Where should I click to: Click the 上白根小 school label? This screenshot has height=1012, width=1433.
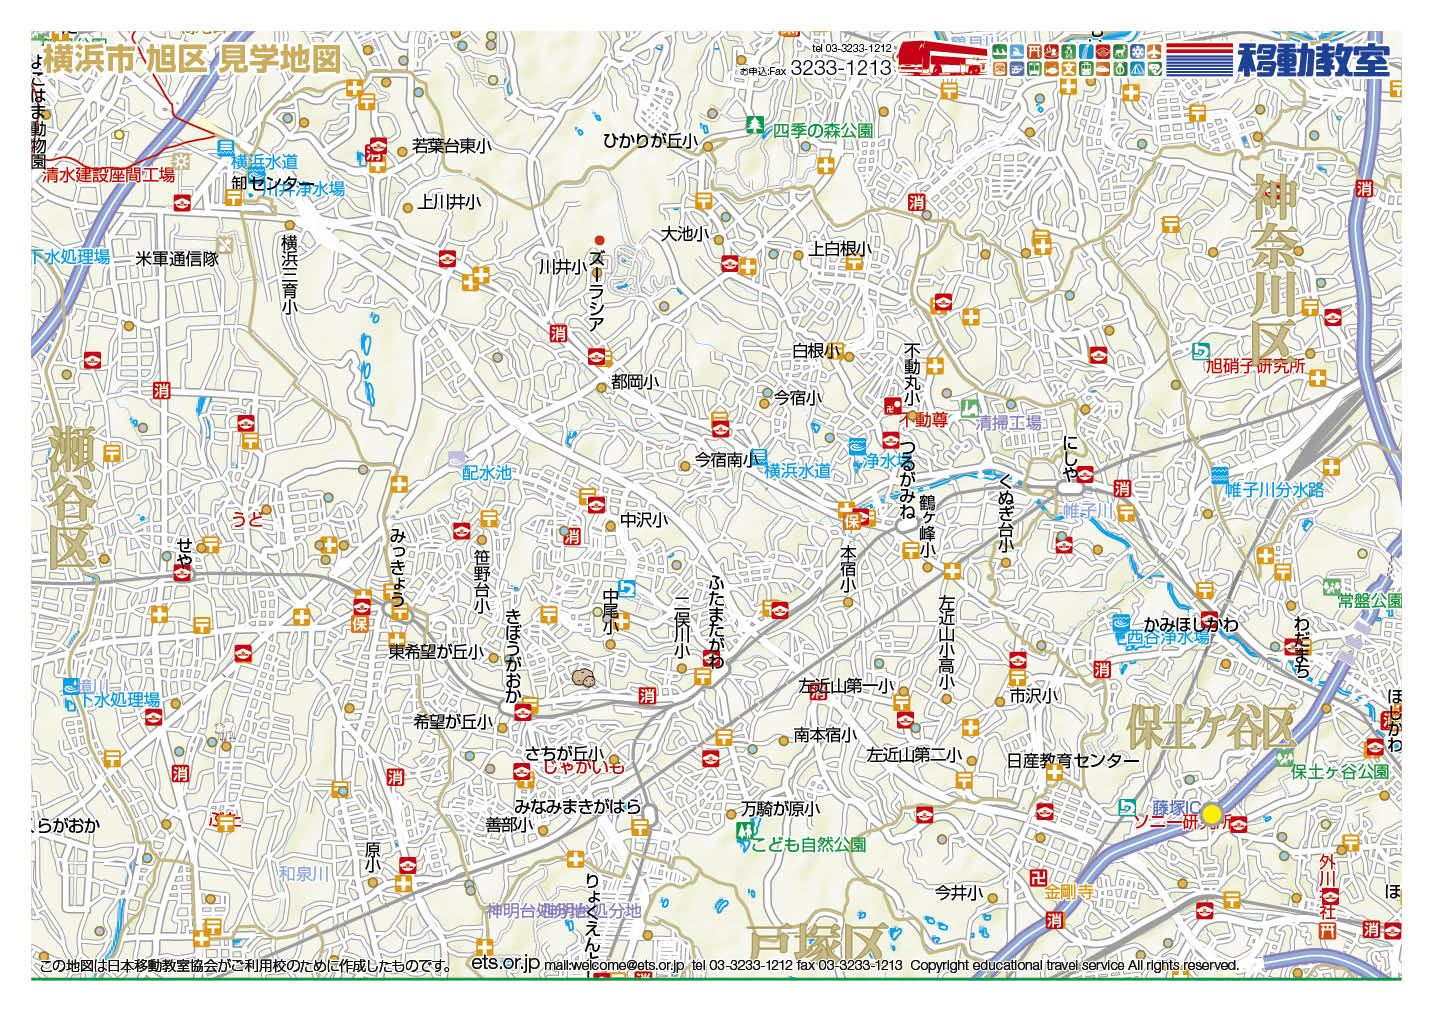point(840,249)
